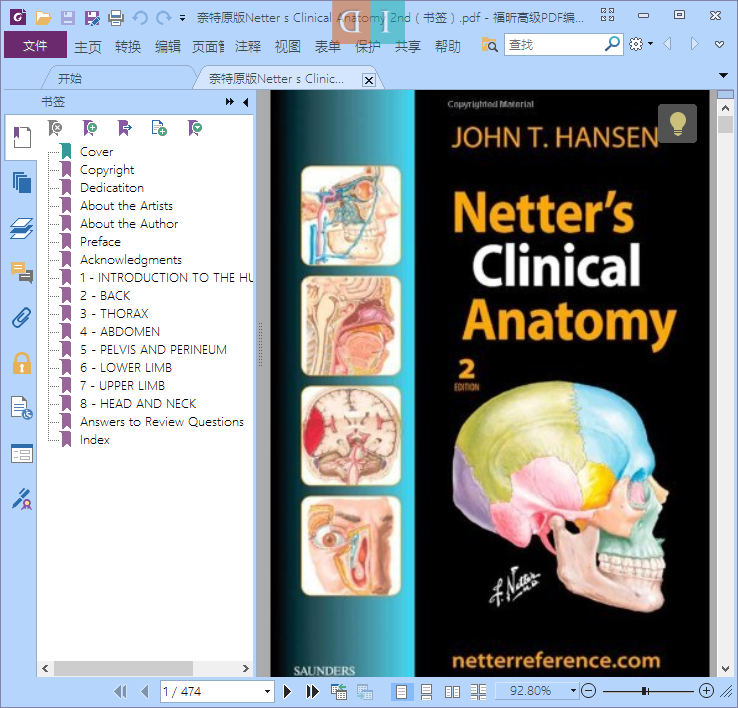Viewport: 738px width, 708px height.
Task: Click the add page with plus icon
Action: point(159,128)
